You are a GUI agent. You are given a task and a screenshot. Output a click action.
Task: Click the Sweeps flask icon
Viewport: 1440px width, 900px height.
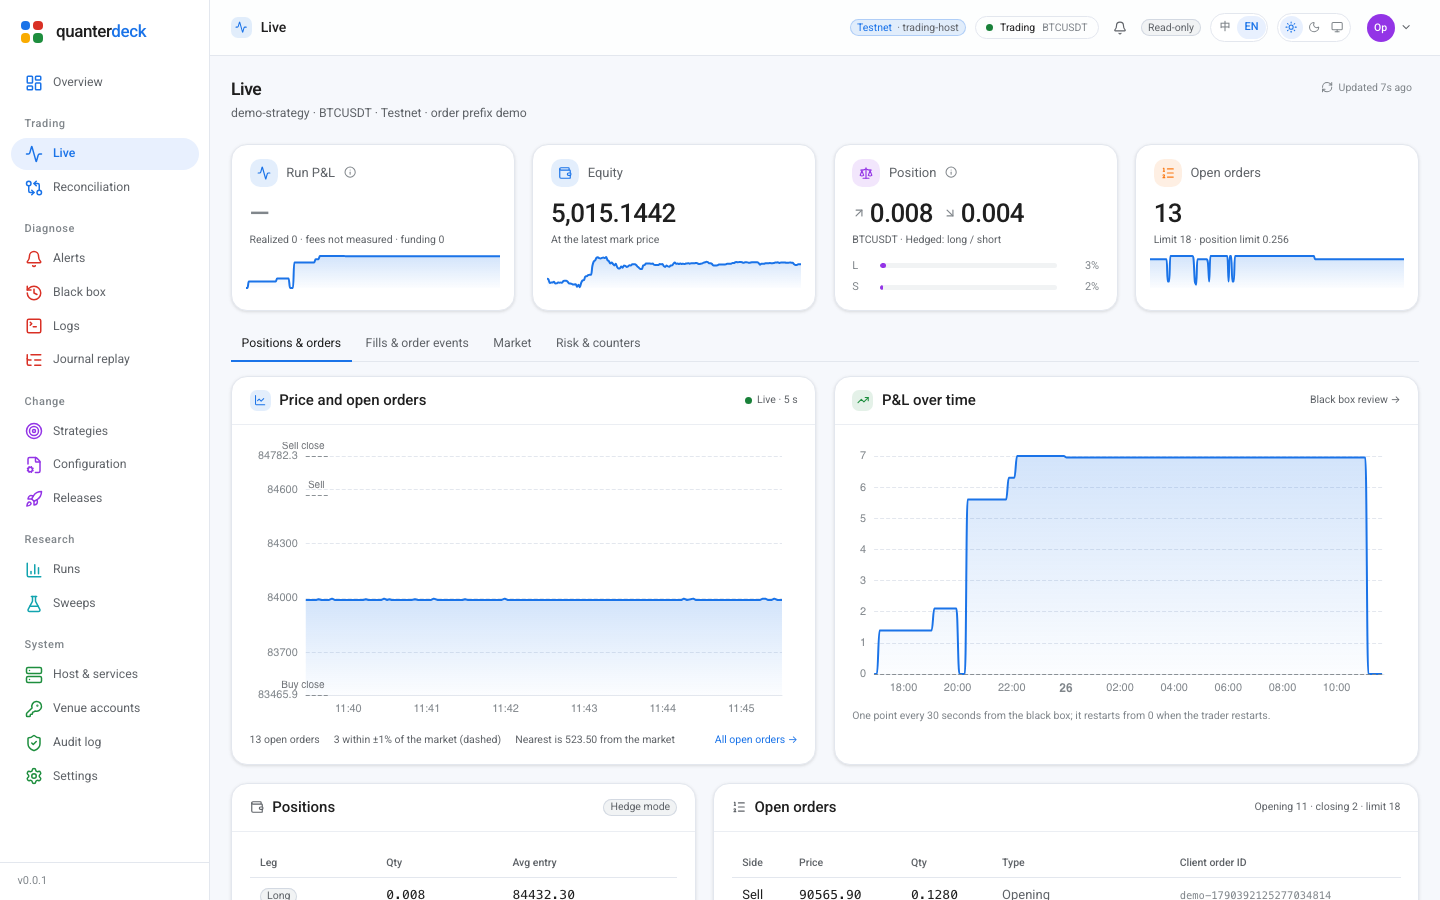pos(34,603)
